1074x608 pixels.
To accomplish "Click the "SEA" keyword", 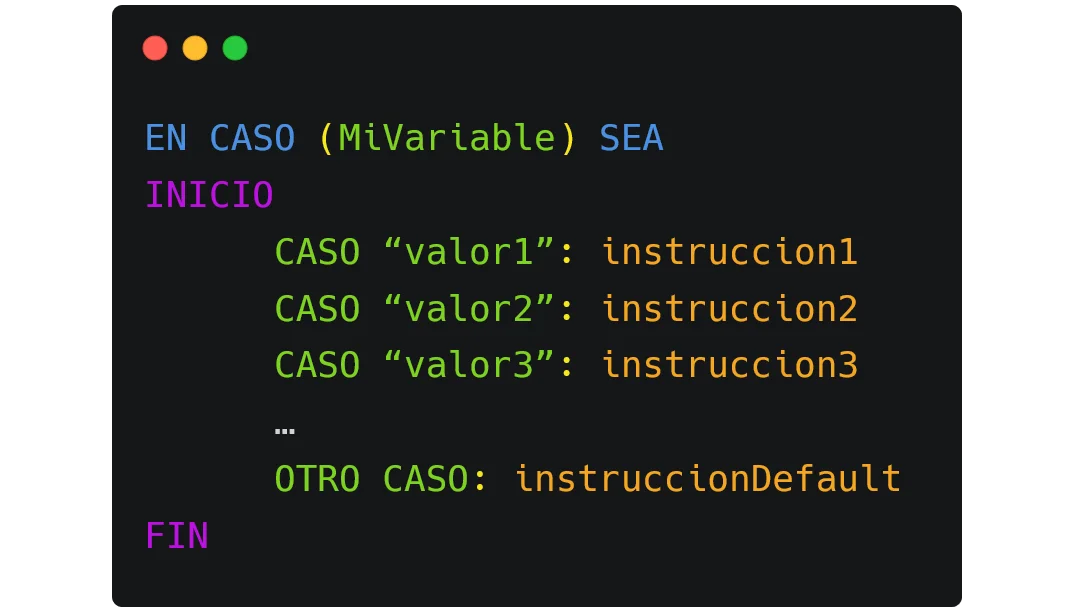I will [x=631, y=138].
